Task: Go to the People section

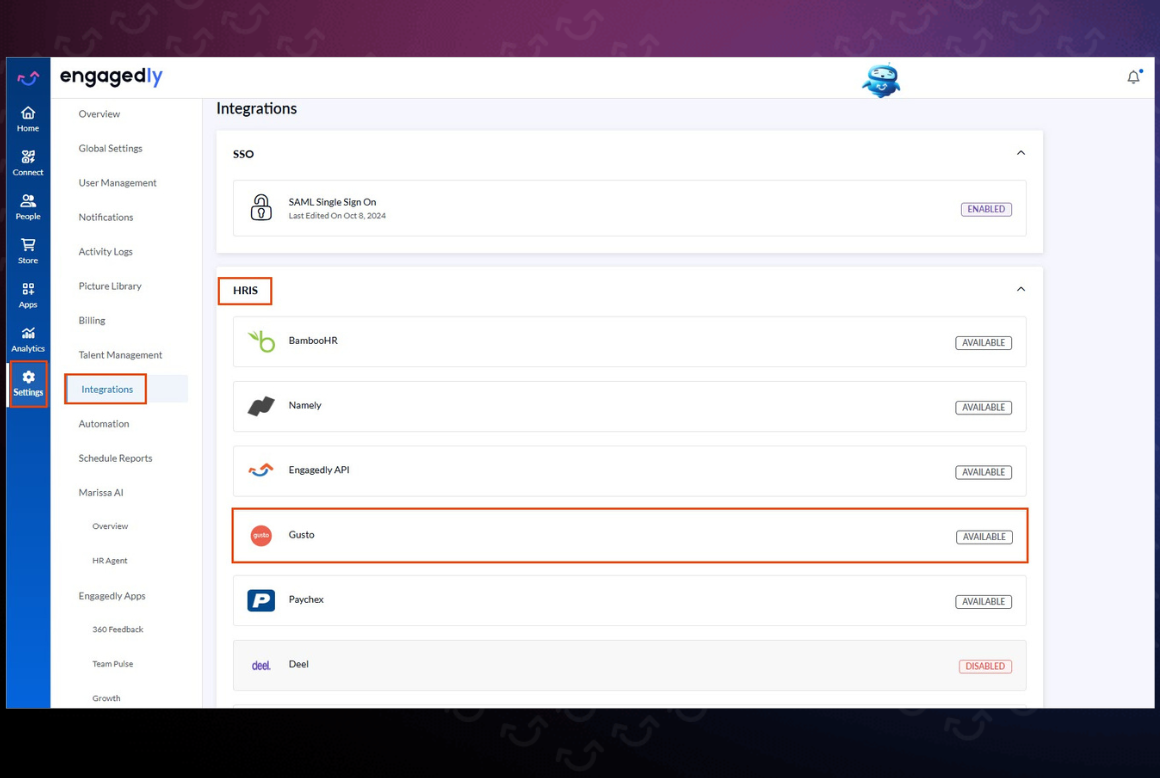Action: [x=28, y=206]
